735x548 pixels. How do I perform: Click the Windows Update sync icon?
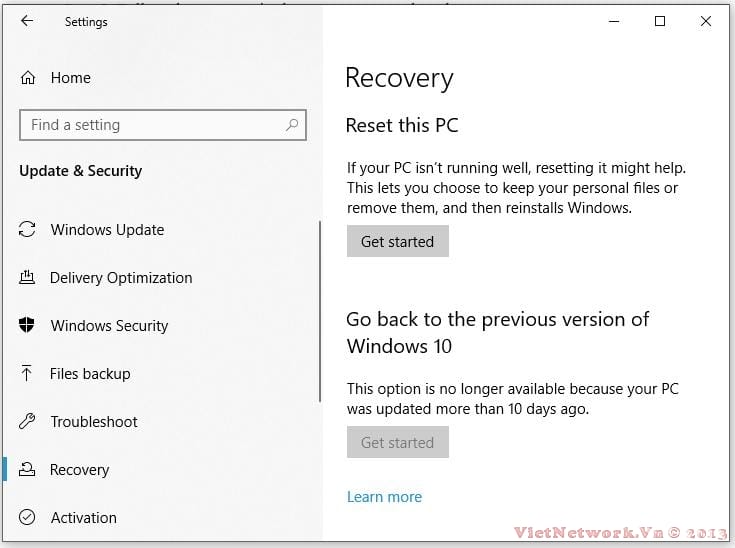coord(28,230)
